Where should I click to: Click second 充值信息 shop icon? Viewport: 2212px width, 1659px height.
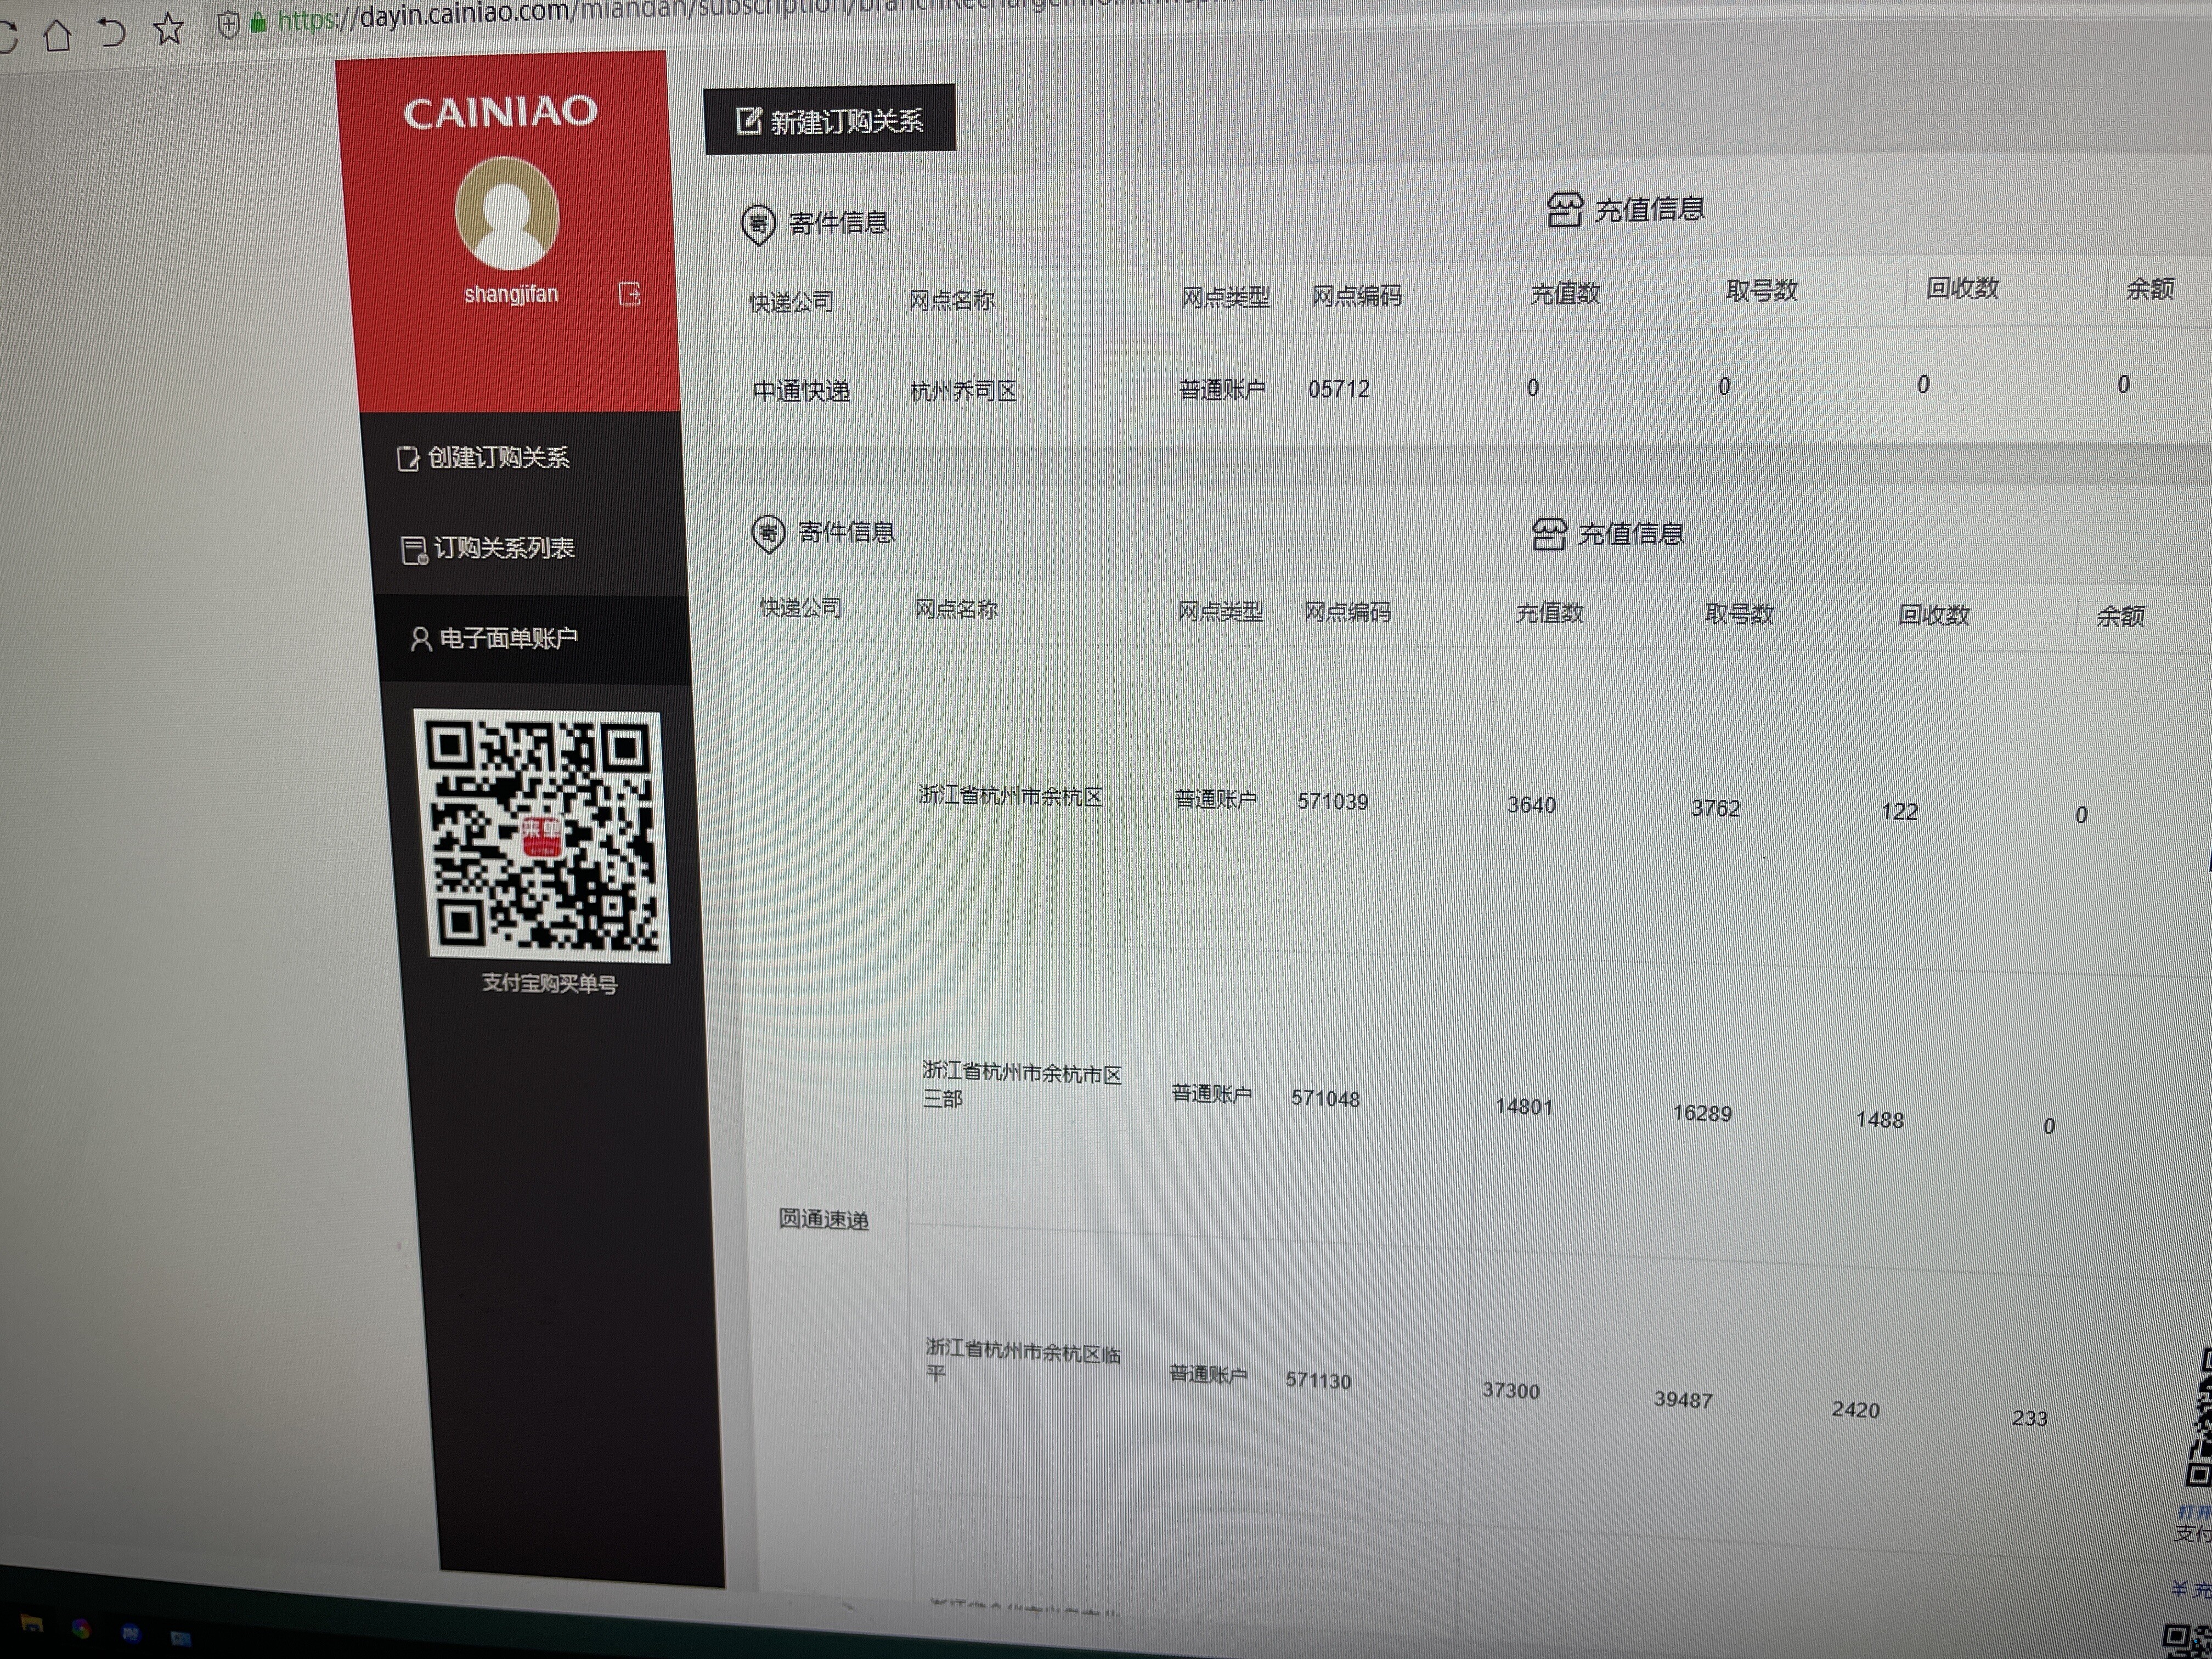point(1548,534)
